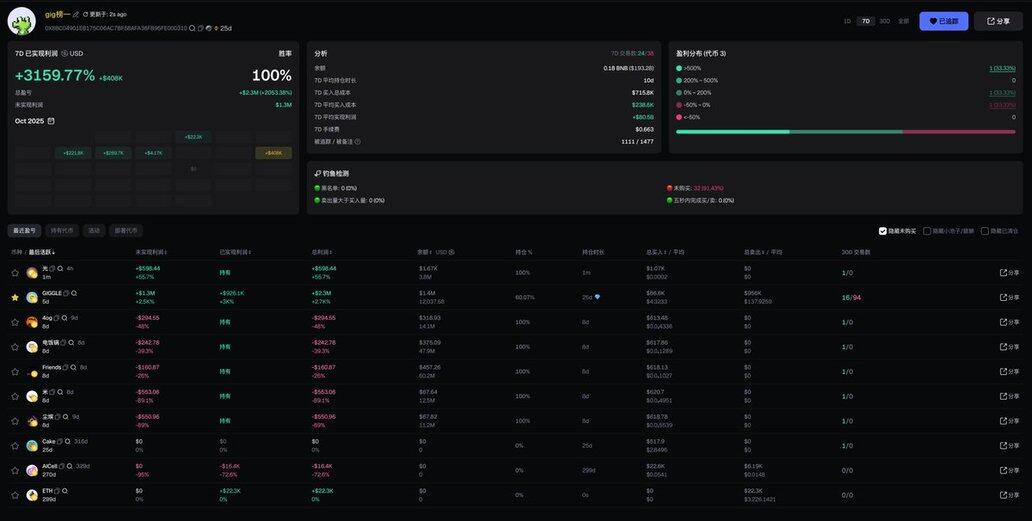Copy the wallet address using the copy icon

point(200,28)
